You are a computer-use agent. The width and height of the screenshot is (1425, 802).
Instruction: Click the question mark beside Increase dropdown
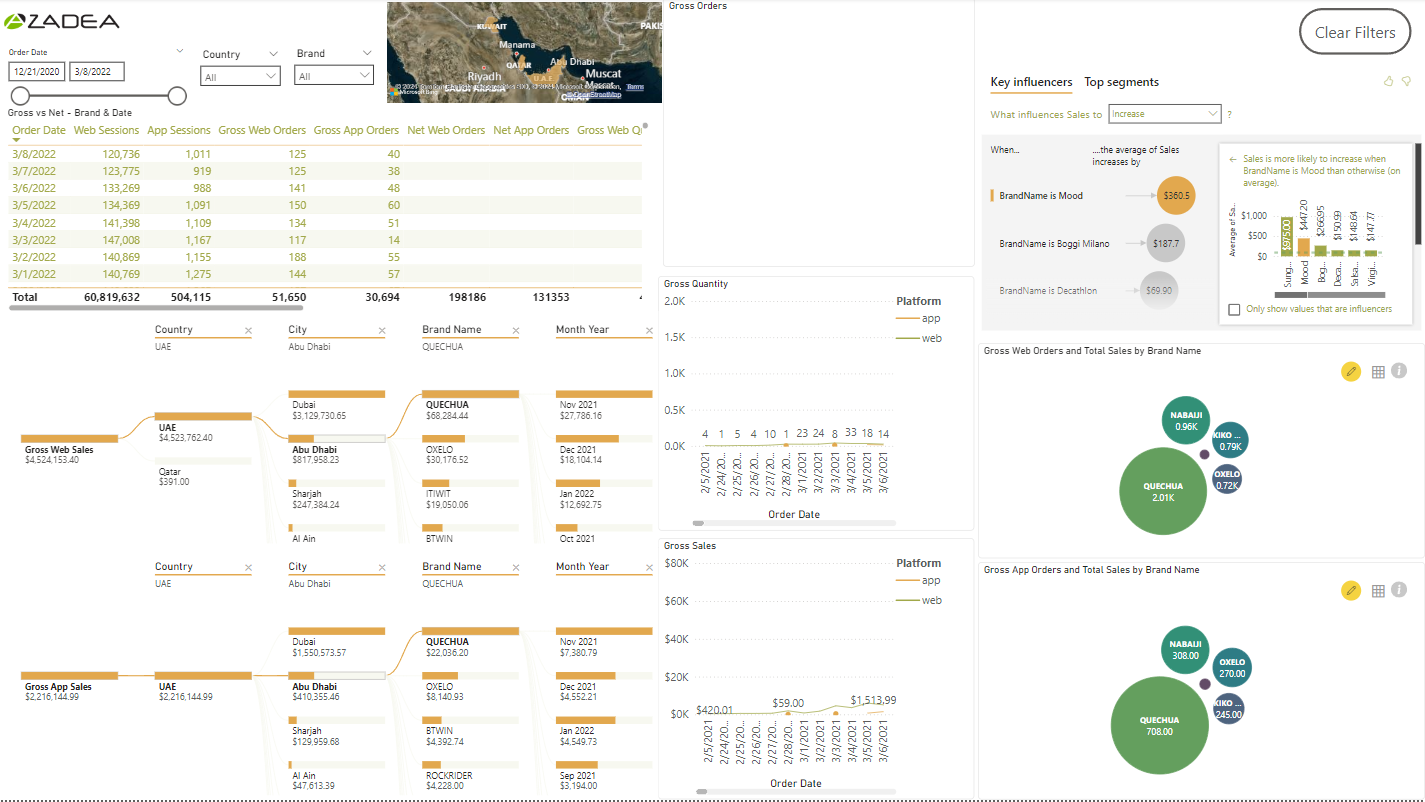click(x=1229, y=114)
